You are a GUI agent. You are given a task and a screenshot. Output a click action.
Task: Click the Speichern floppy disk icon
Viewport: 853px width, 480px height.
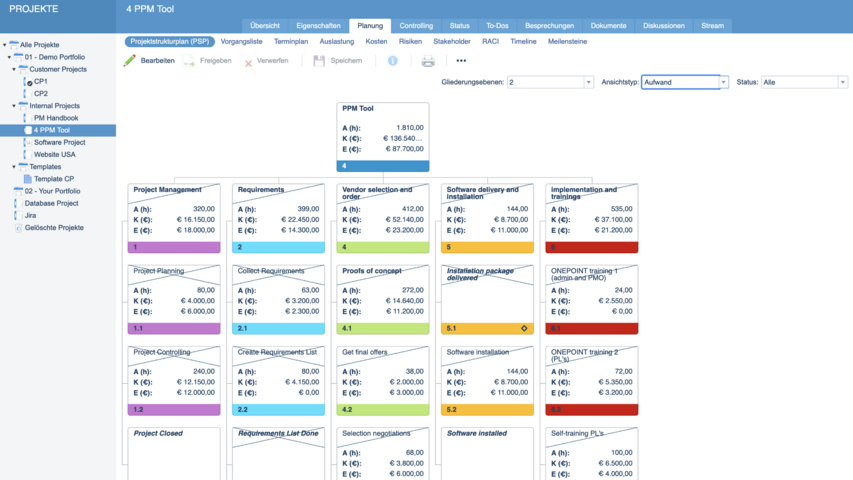[319, 61]
